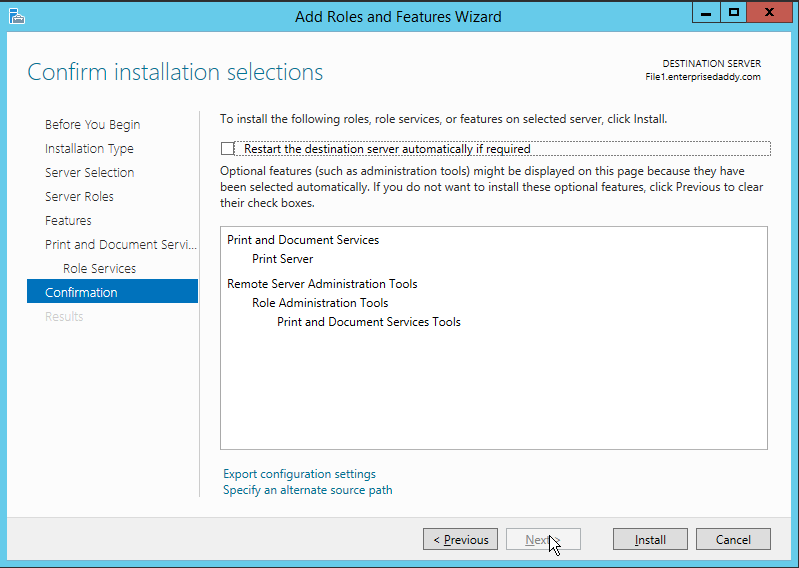Cancel the wizard
Screen dimensions: 799x568
pos(733,540)
